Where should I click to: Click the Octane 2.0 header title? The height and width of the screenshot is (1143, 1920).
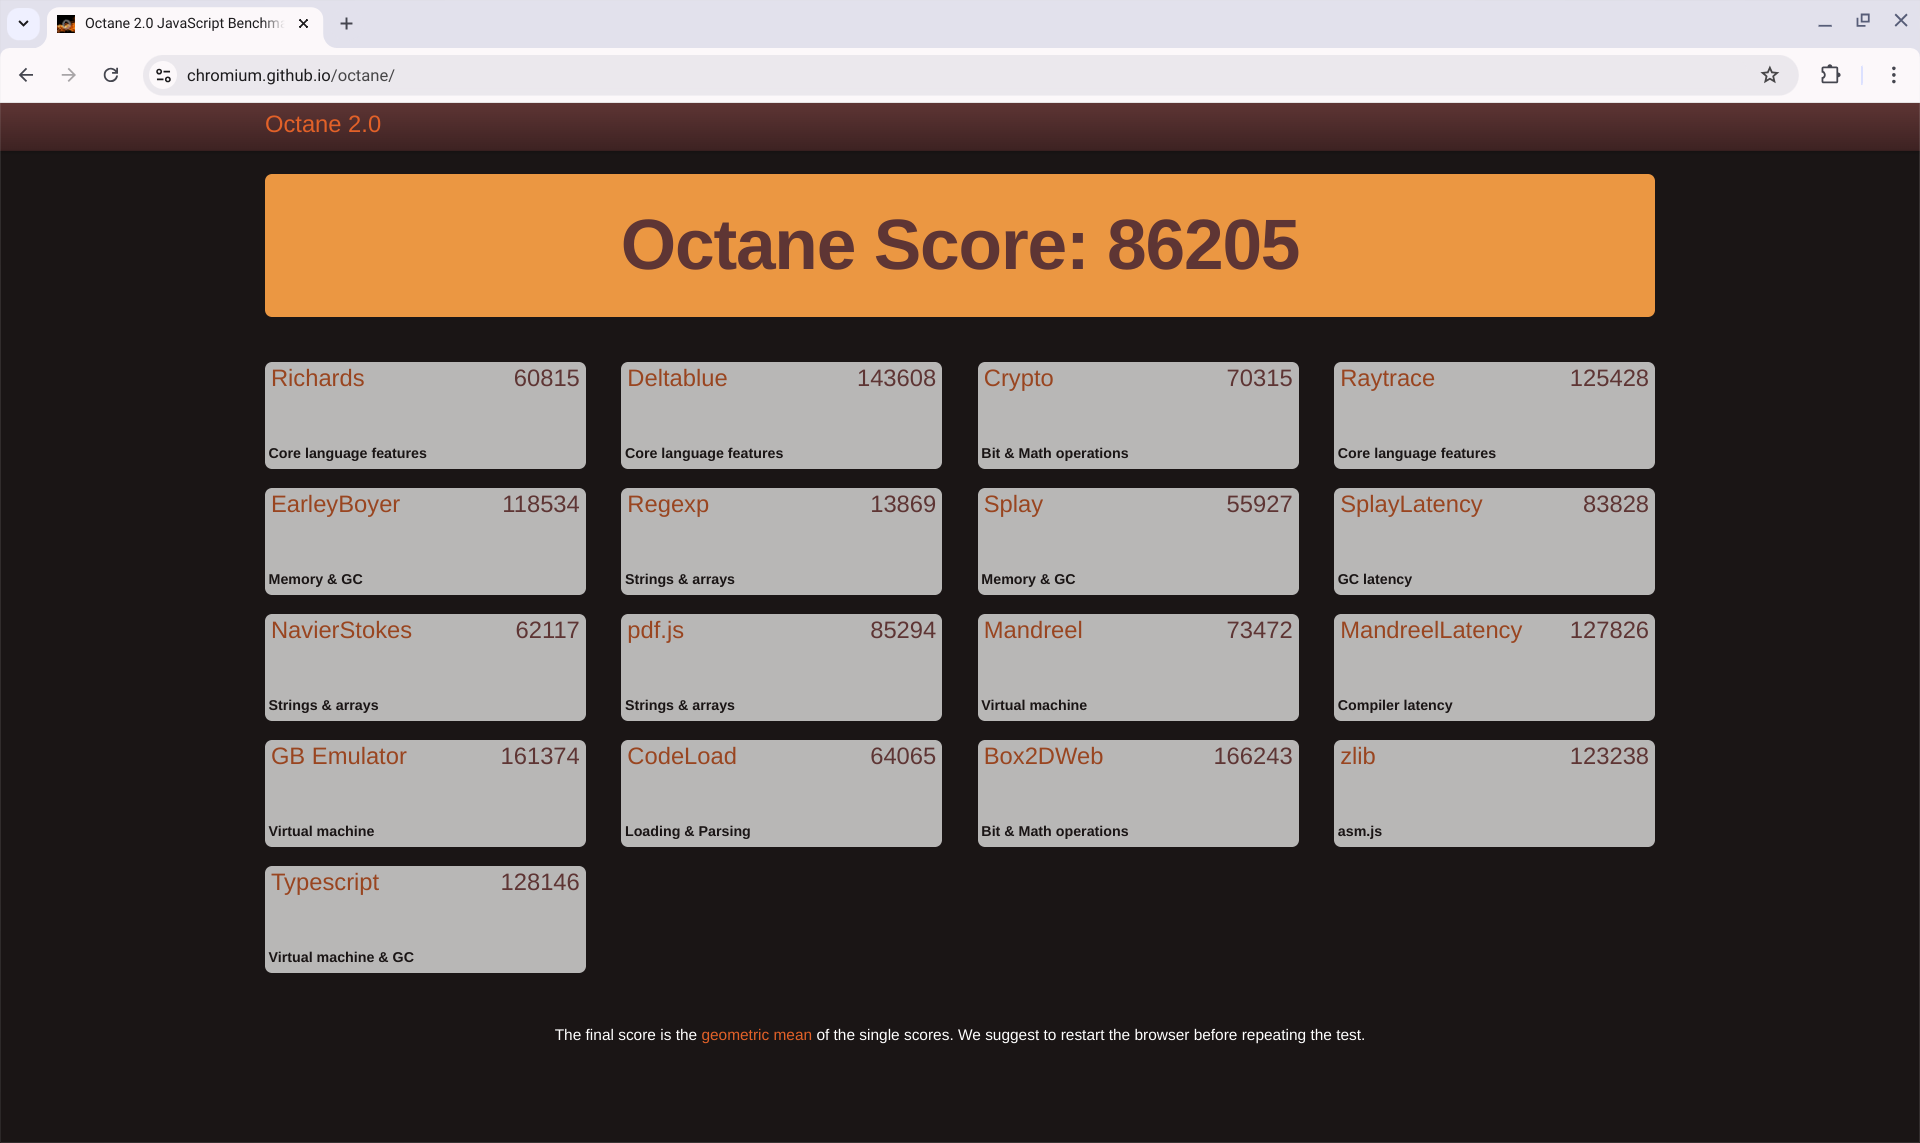tap(322, 125)
